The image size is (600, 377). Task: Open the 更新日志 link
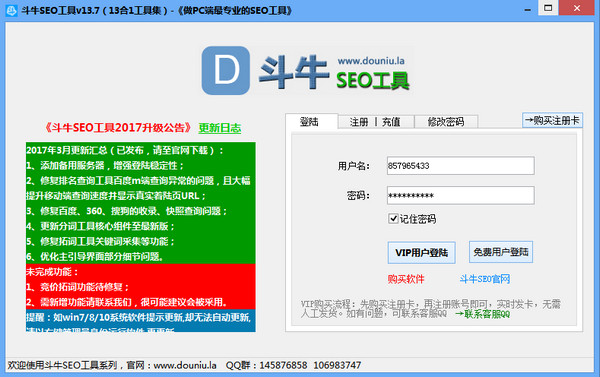(220, 128)
